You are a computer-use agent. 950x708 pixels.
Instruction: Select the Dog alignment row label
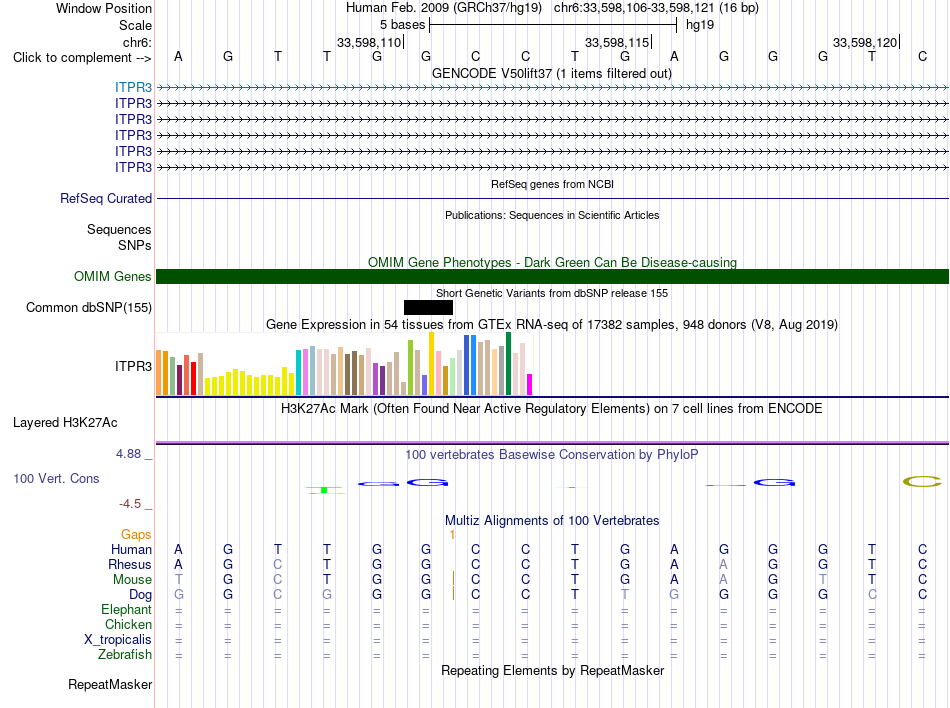(x=140, y=595)
